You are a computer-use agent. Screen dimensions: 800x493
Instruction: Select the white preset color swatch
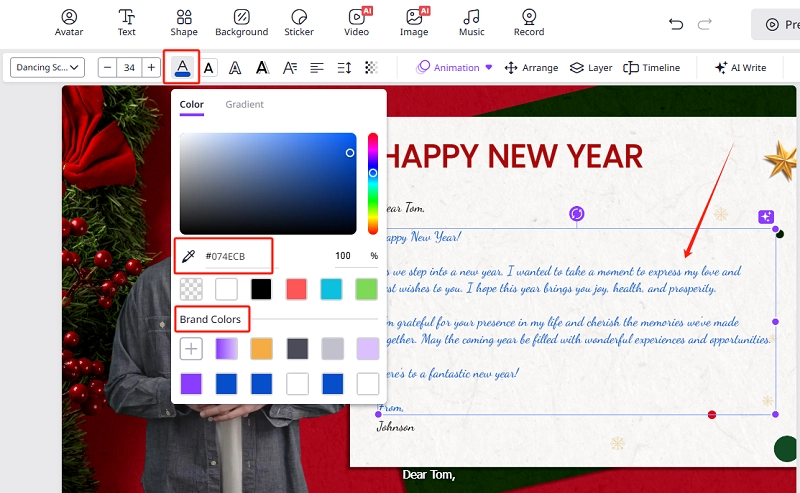tap(227, 289)
